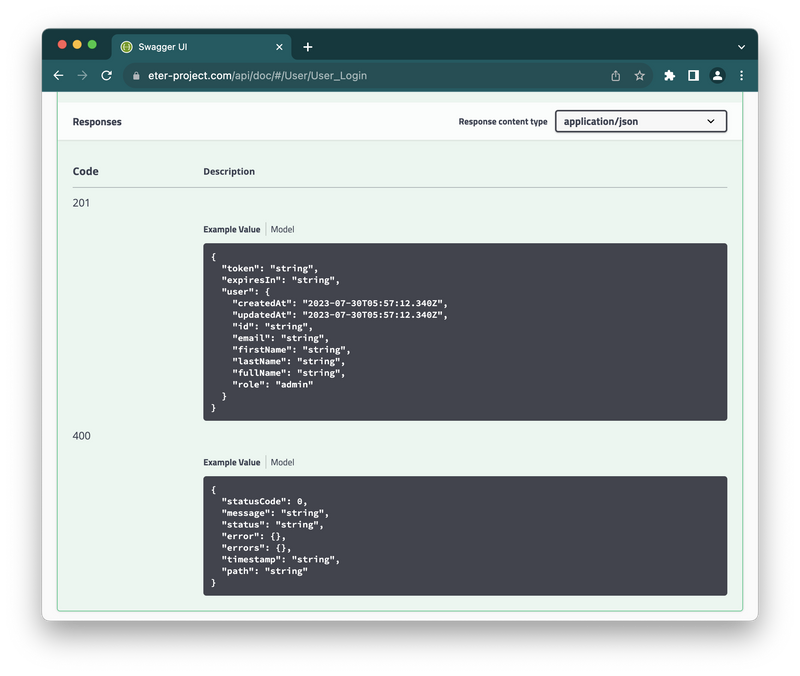Click the site lock icon
Screen dimensions: 800x676
[x=136, y=75]
